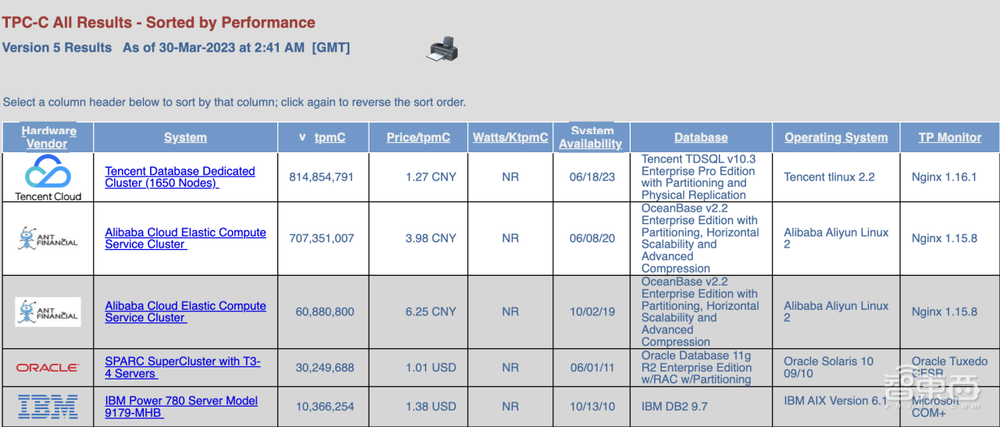Sort by System Availability header
The width and height of the screenshot is (1000, 427).
point(590,137)
